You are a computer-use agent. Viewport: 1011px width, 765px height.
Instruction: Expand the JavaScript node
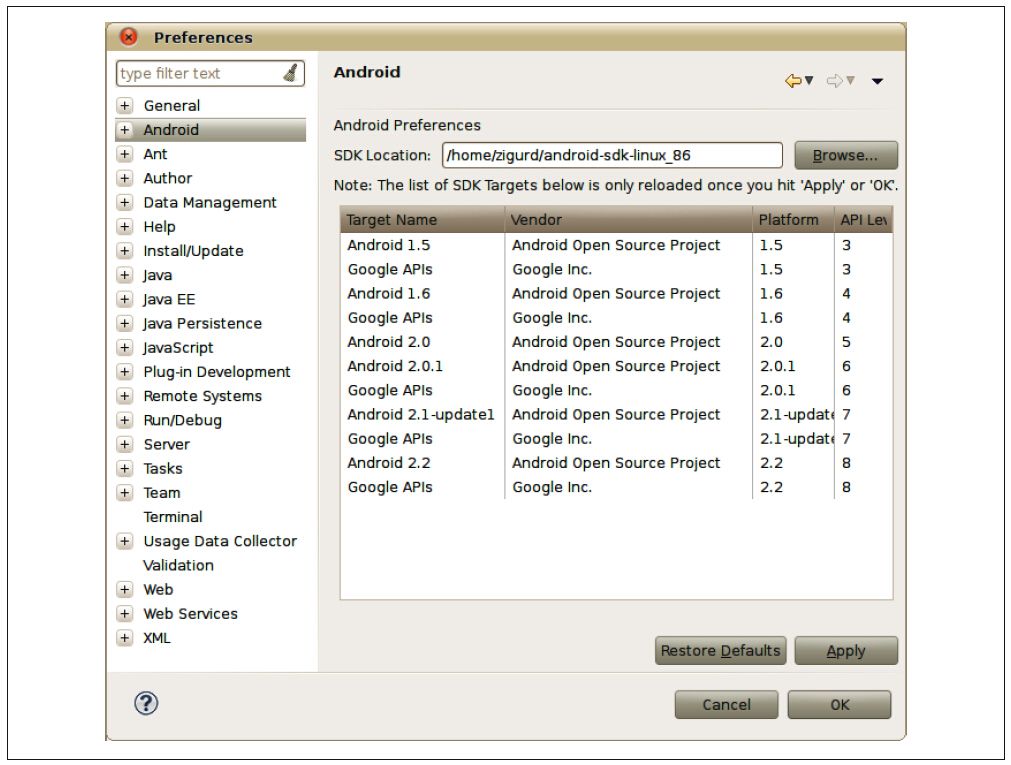pyautogui.click(x=125, y=347)
